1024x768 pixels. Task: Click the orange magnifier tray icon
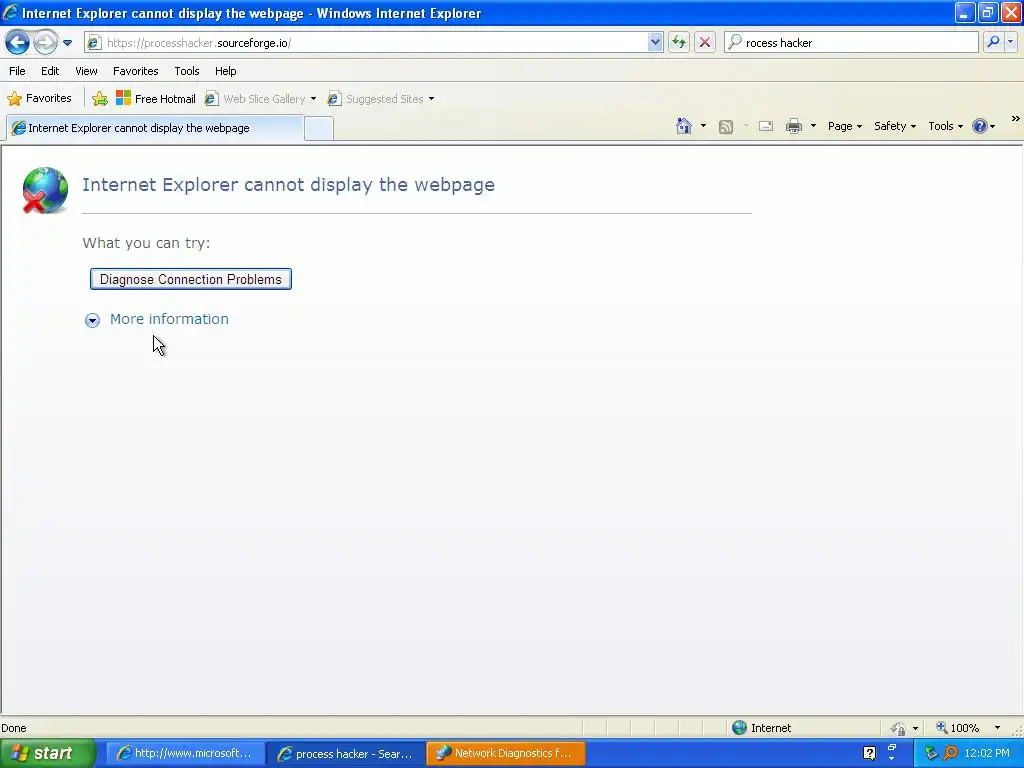coord(951,754)
